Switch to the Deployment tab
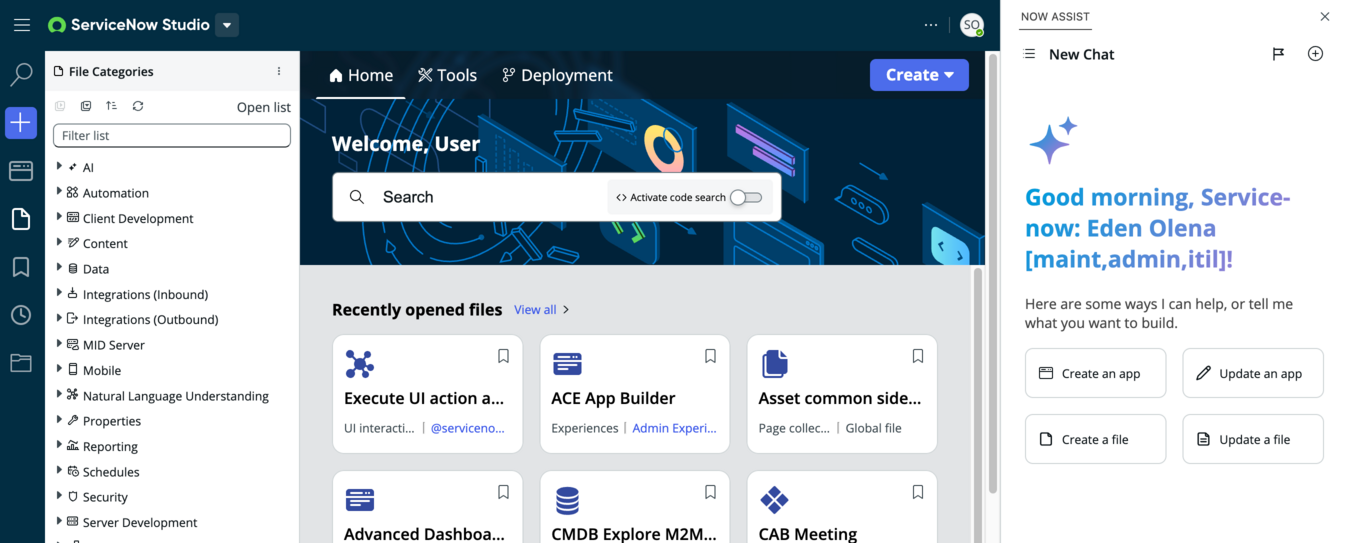This screenshot has width=1347, height=543. pos(557,75)
